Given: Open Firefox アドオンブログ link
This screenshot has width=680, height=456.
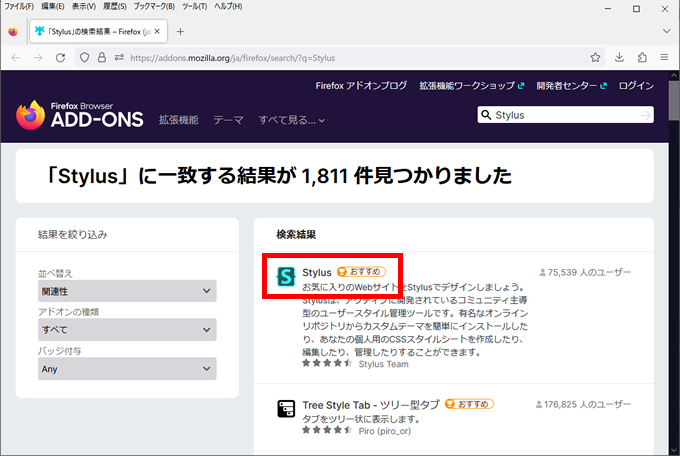Looking at the screenshot, I should [x=361, y=86].
